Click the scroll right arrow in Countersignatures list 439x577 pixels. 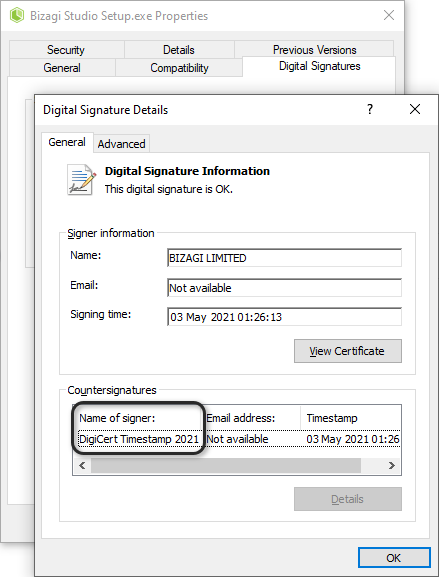(x=392, y=466)
